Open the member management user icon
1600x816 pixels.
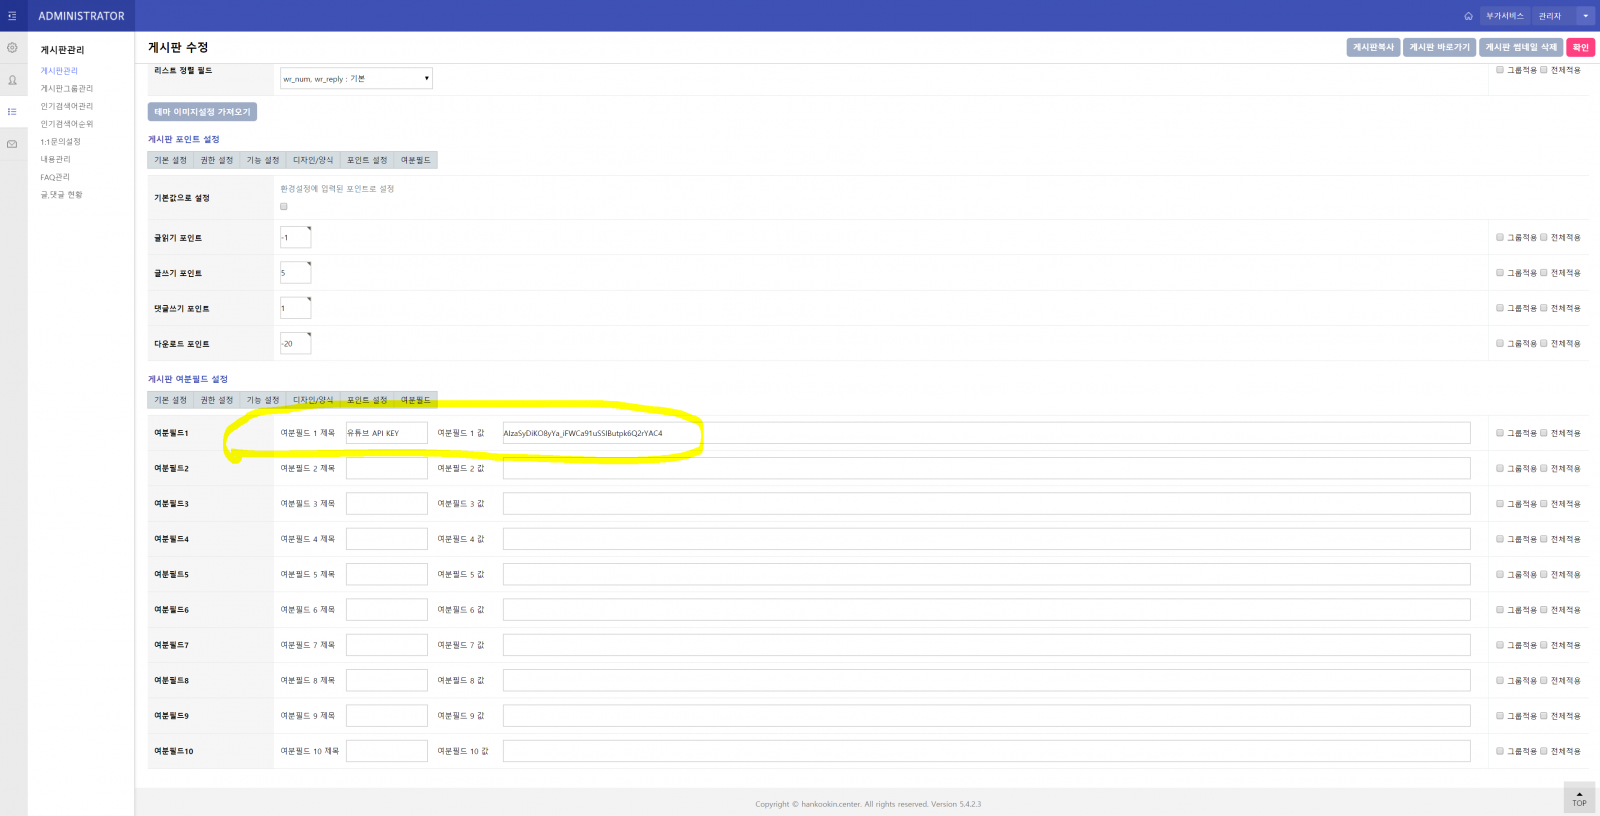tap(12, 80)
